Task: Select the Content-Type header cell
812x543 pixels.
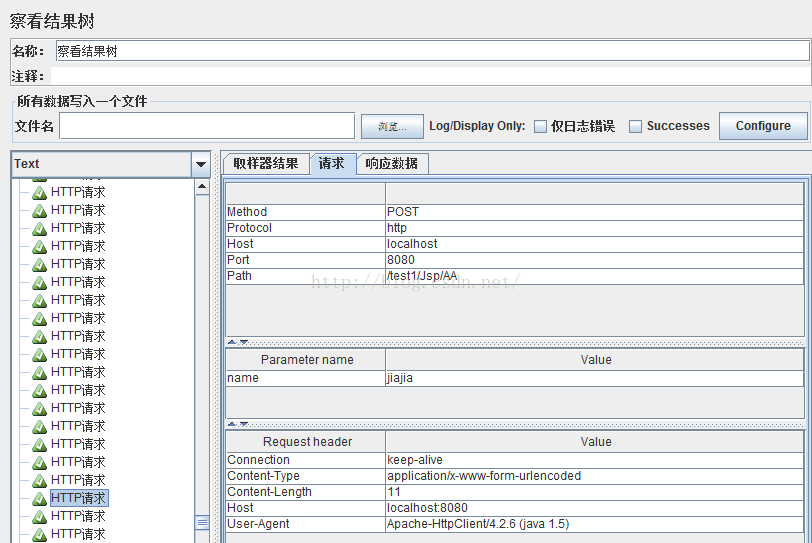Action: point(306,476)
